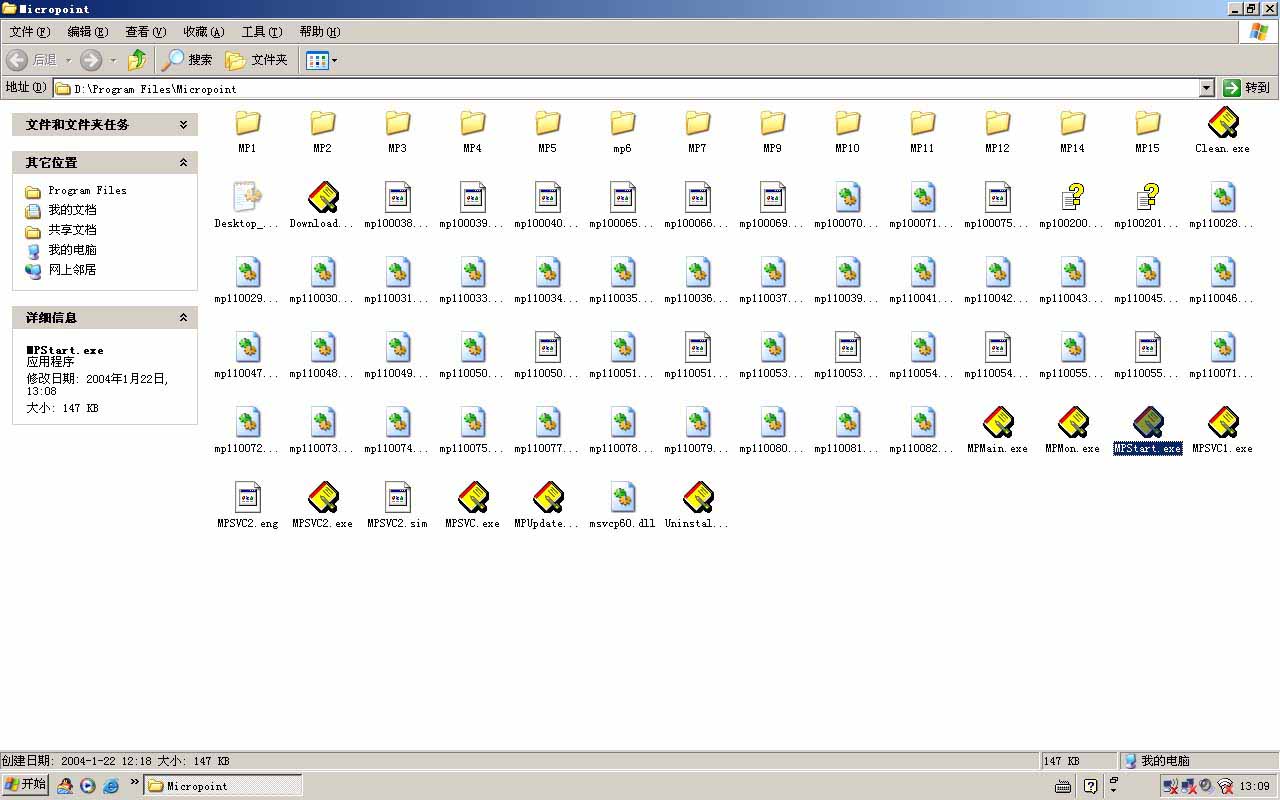1280x800 pixels.
Task: Select the mp100038 config file icon
Action: tap(397, 198)
